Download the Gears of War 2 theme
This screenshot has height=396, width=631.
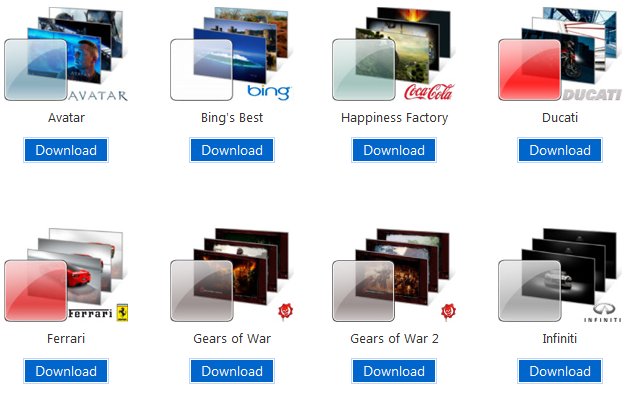coord(394,371)
